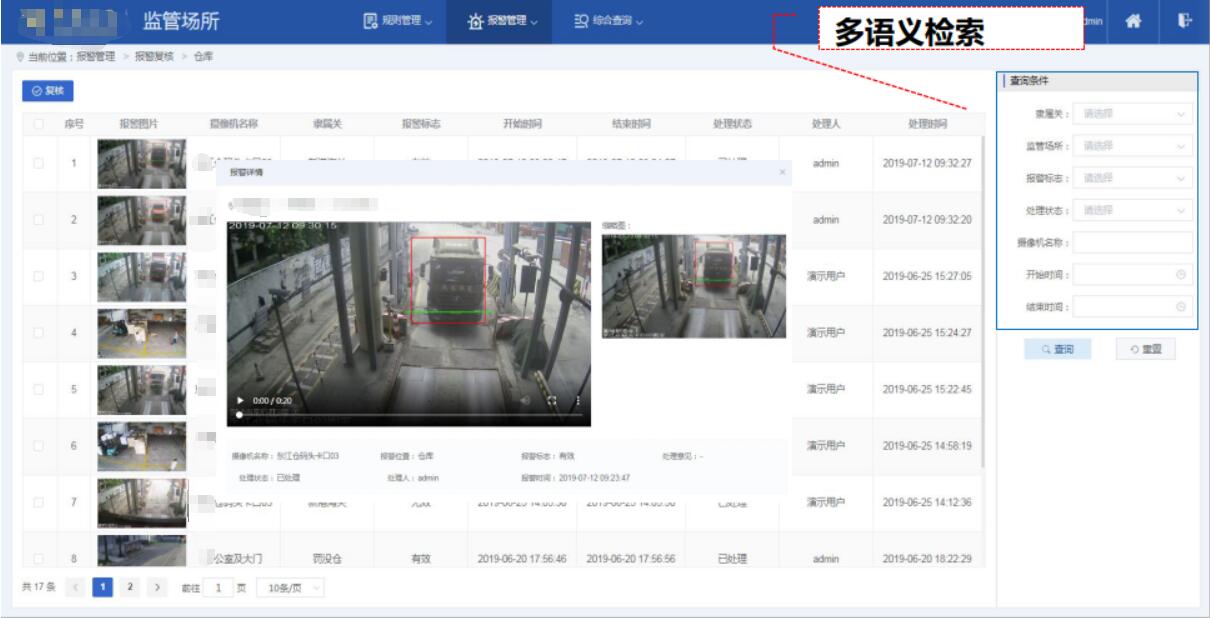Click time cell 2019-06-25 15:27:05

coord(927,276)
